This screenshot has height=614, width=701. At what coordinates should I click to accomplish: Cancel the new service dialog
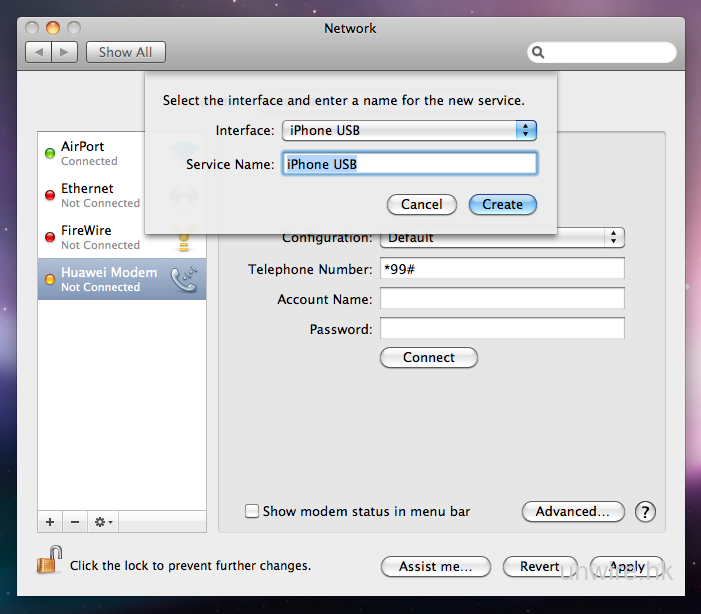421,204
